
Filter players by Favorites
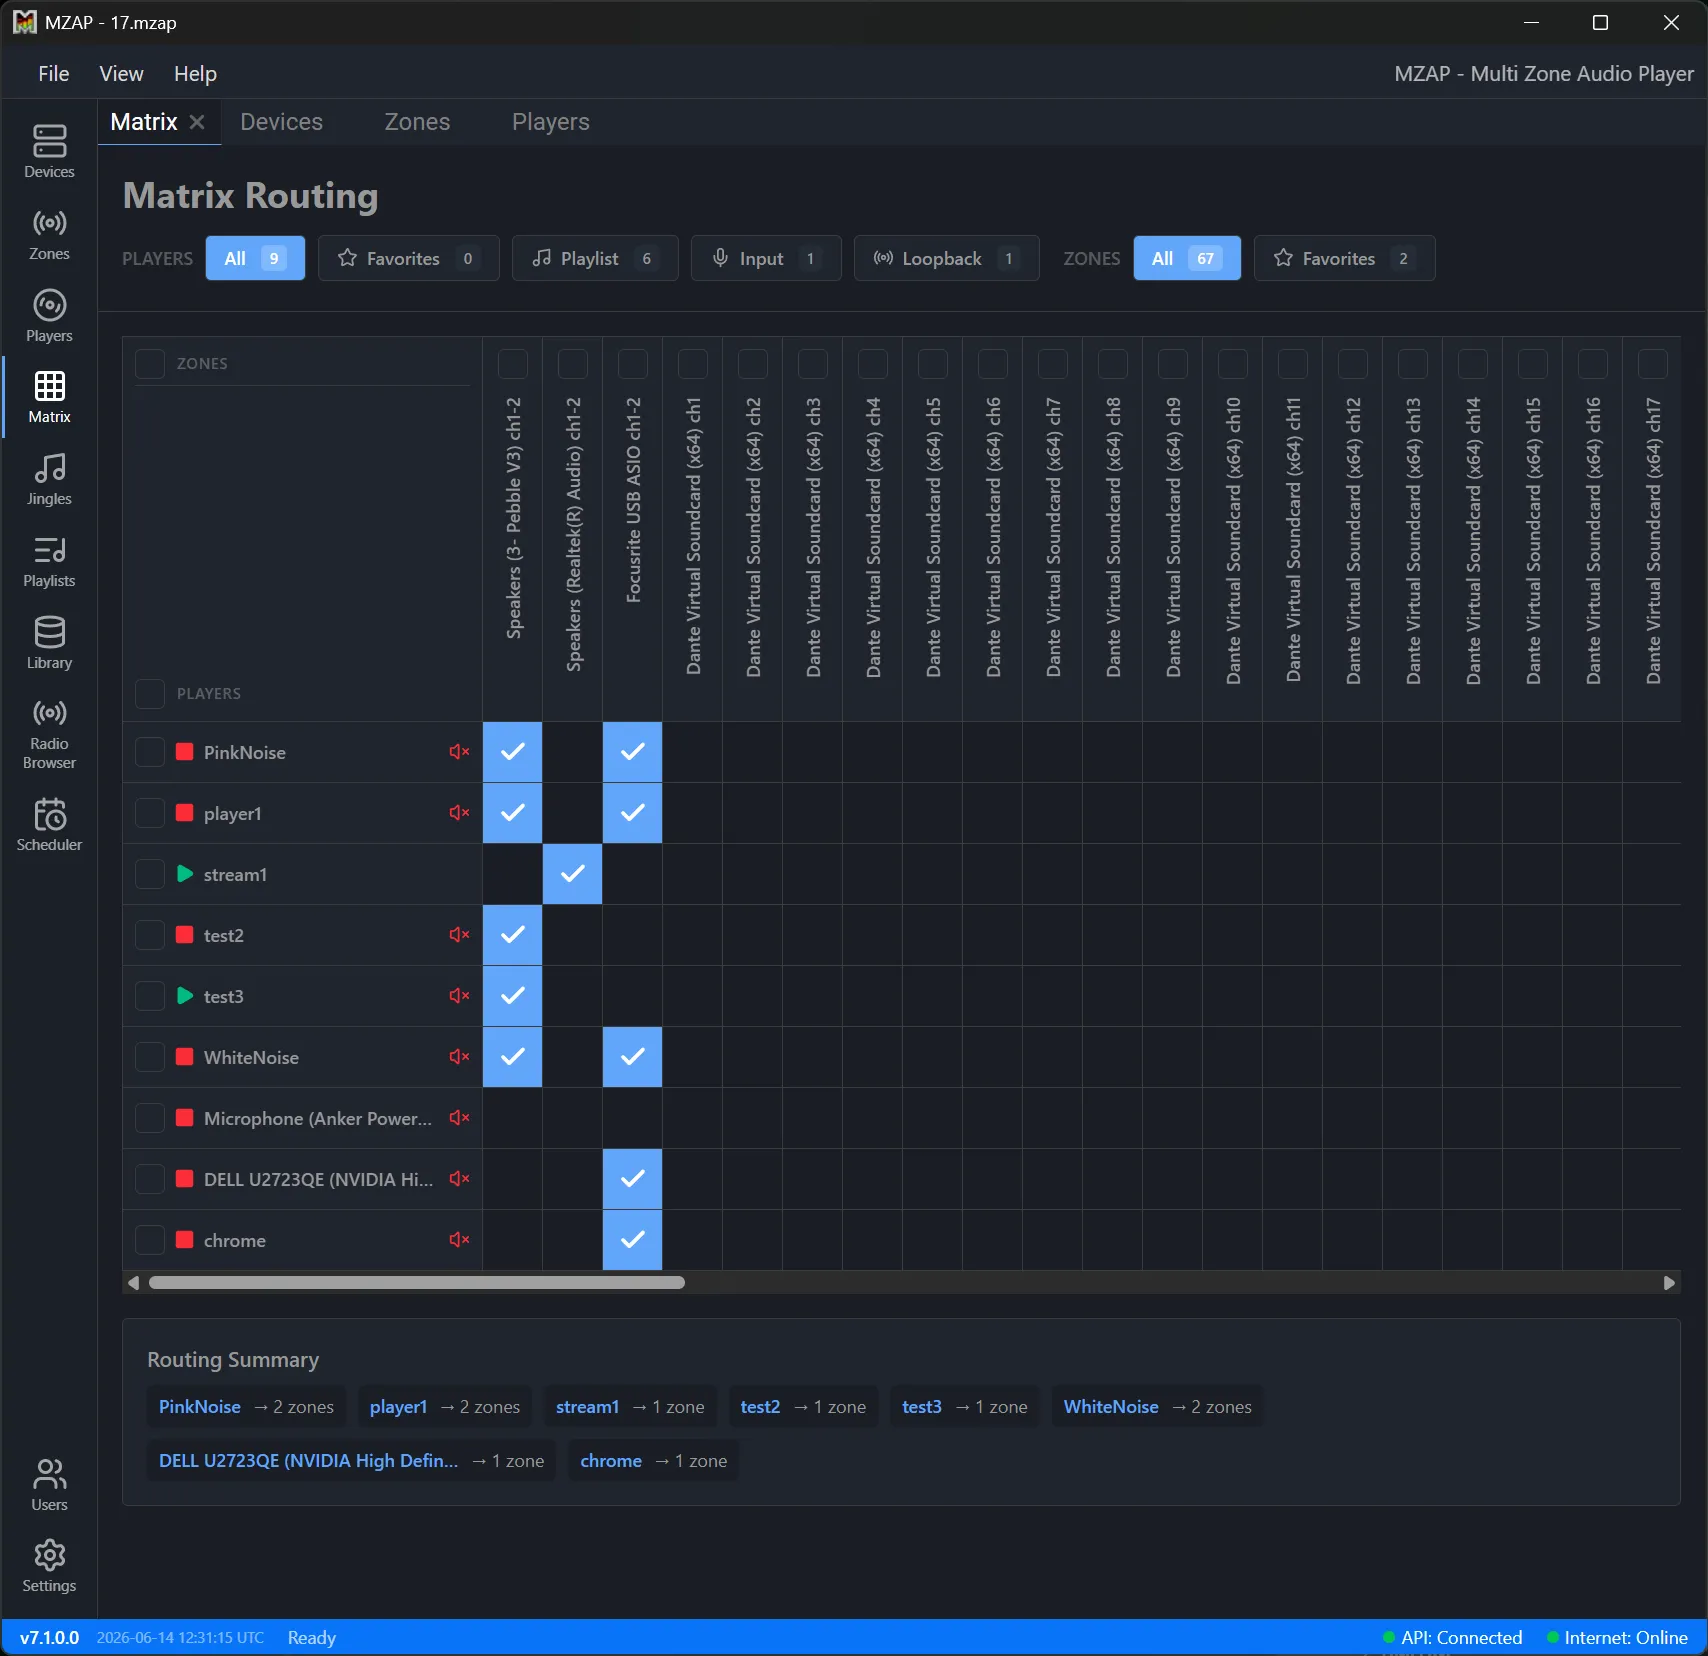click(409, 258)
